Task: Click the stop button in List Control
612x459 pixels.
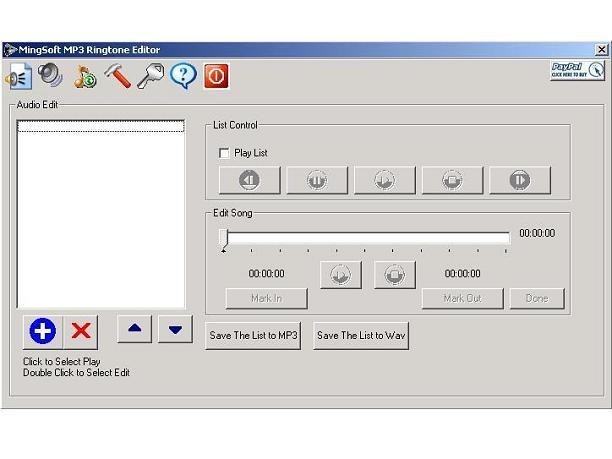Action: tap(452, 180)
